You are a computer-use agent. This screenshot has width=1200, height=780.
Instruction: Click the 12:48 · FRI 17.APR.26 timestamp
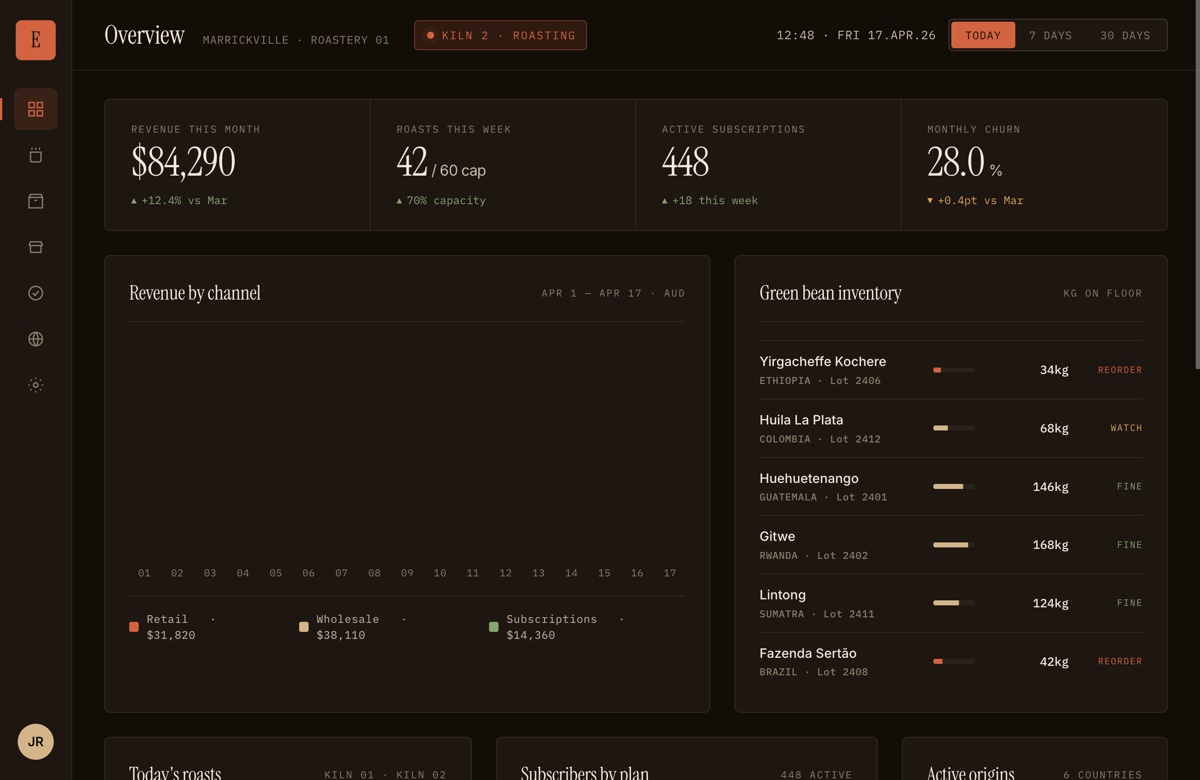click(x=856, y=35)
